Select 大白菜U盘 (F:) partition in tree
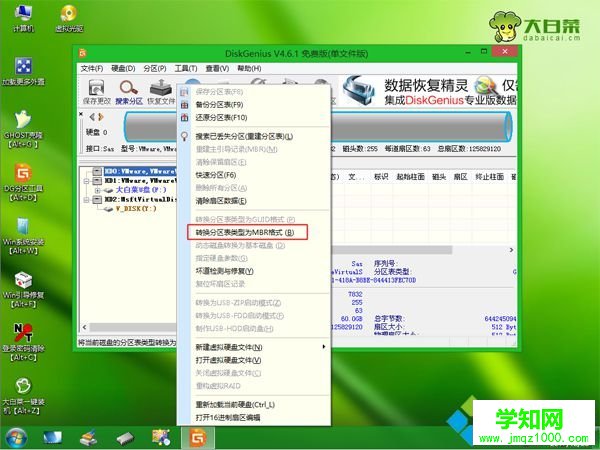This screenshot has width=600, height=450. (x=141, y=190)
